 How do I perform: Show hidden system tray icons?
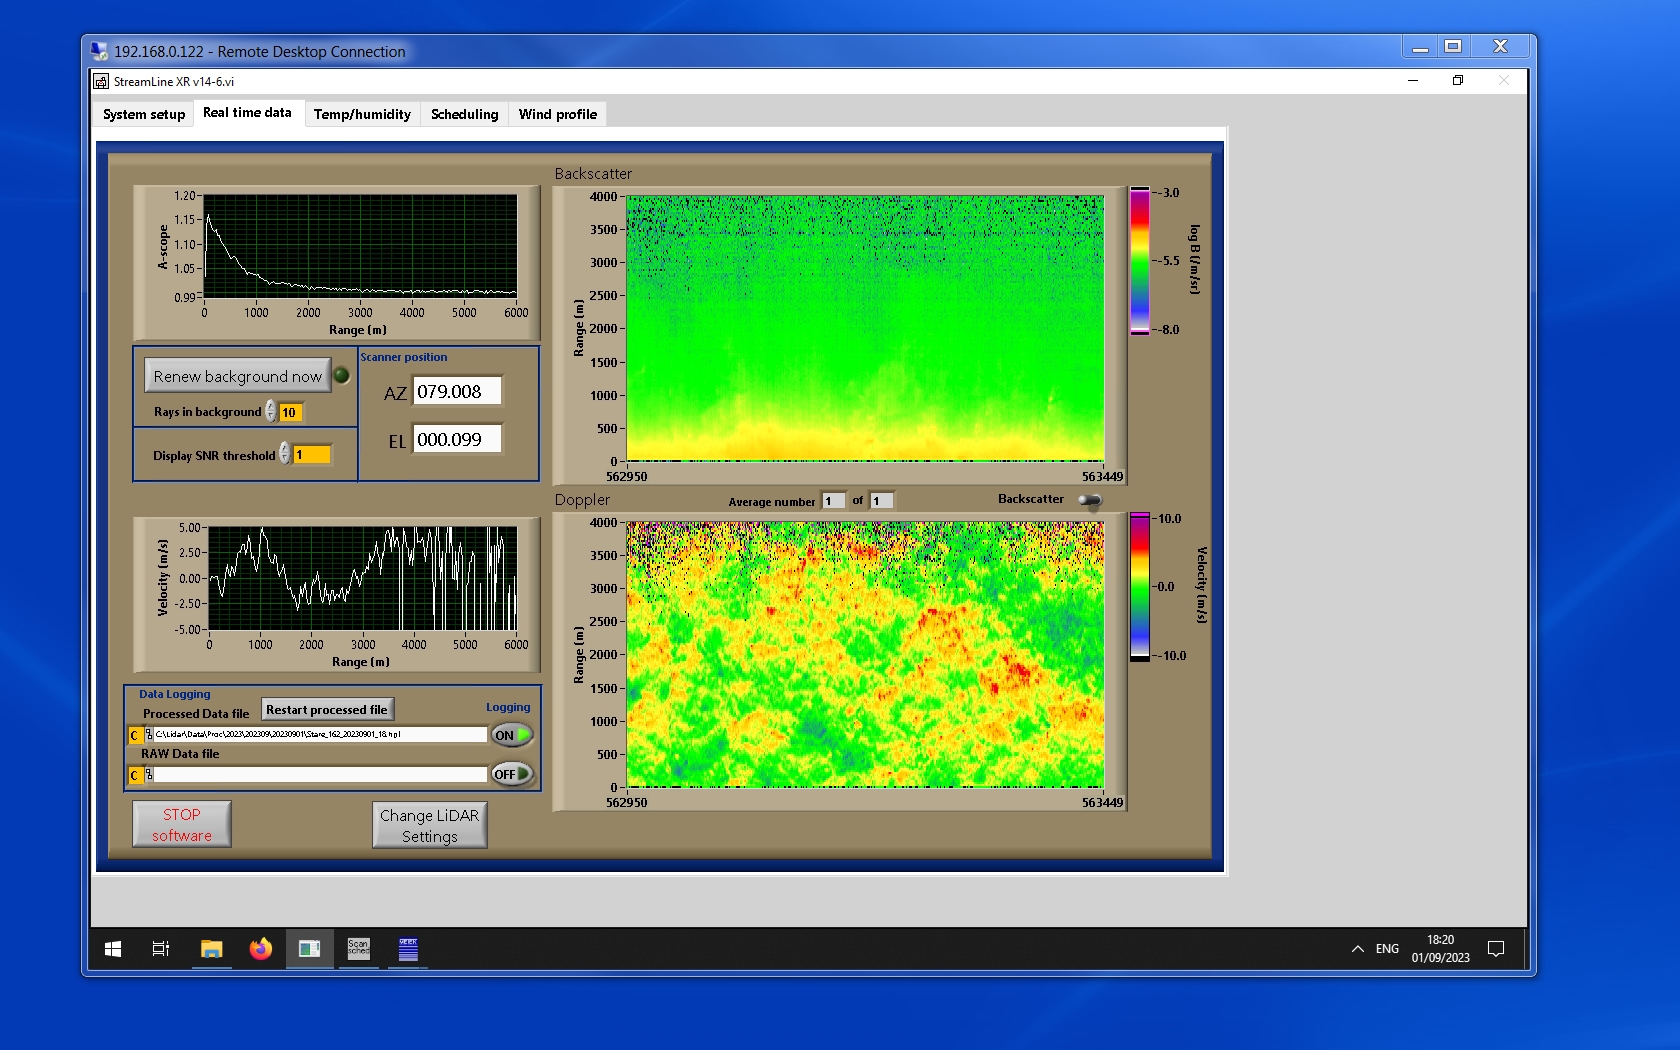pos(1357,949)
